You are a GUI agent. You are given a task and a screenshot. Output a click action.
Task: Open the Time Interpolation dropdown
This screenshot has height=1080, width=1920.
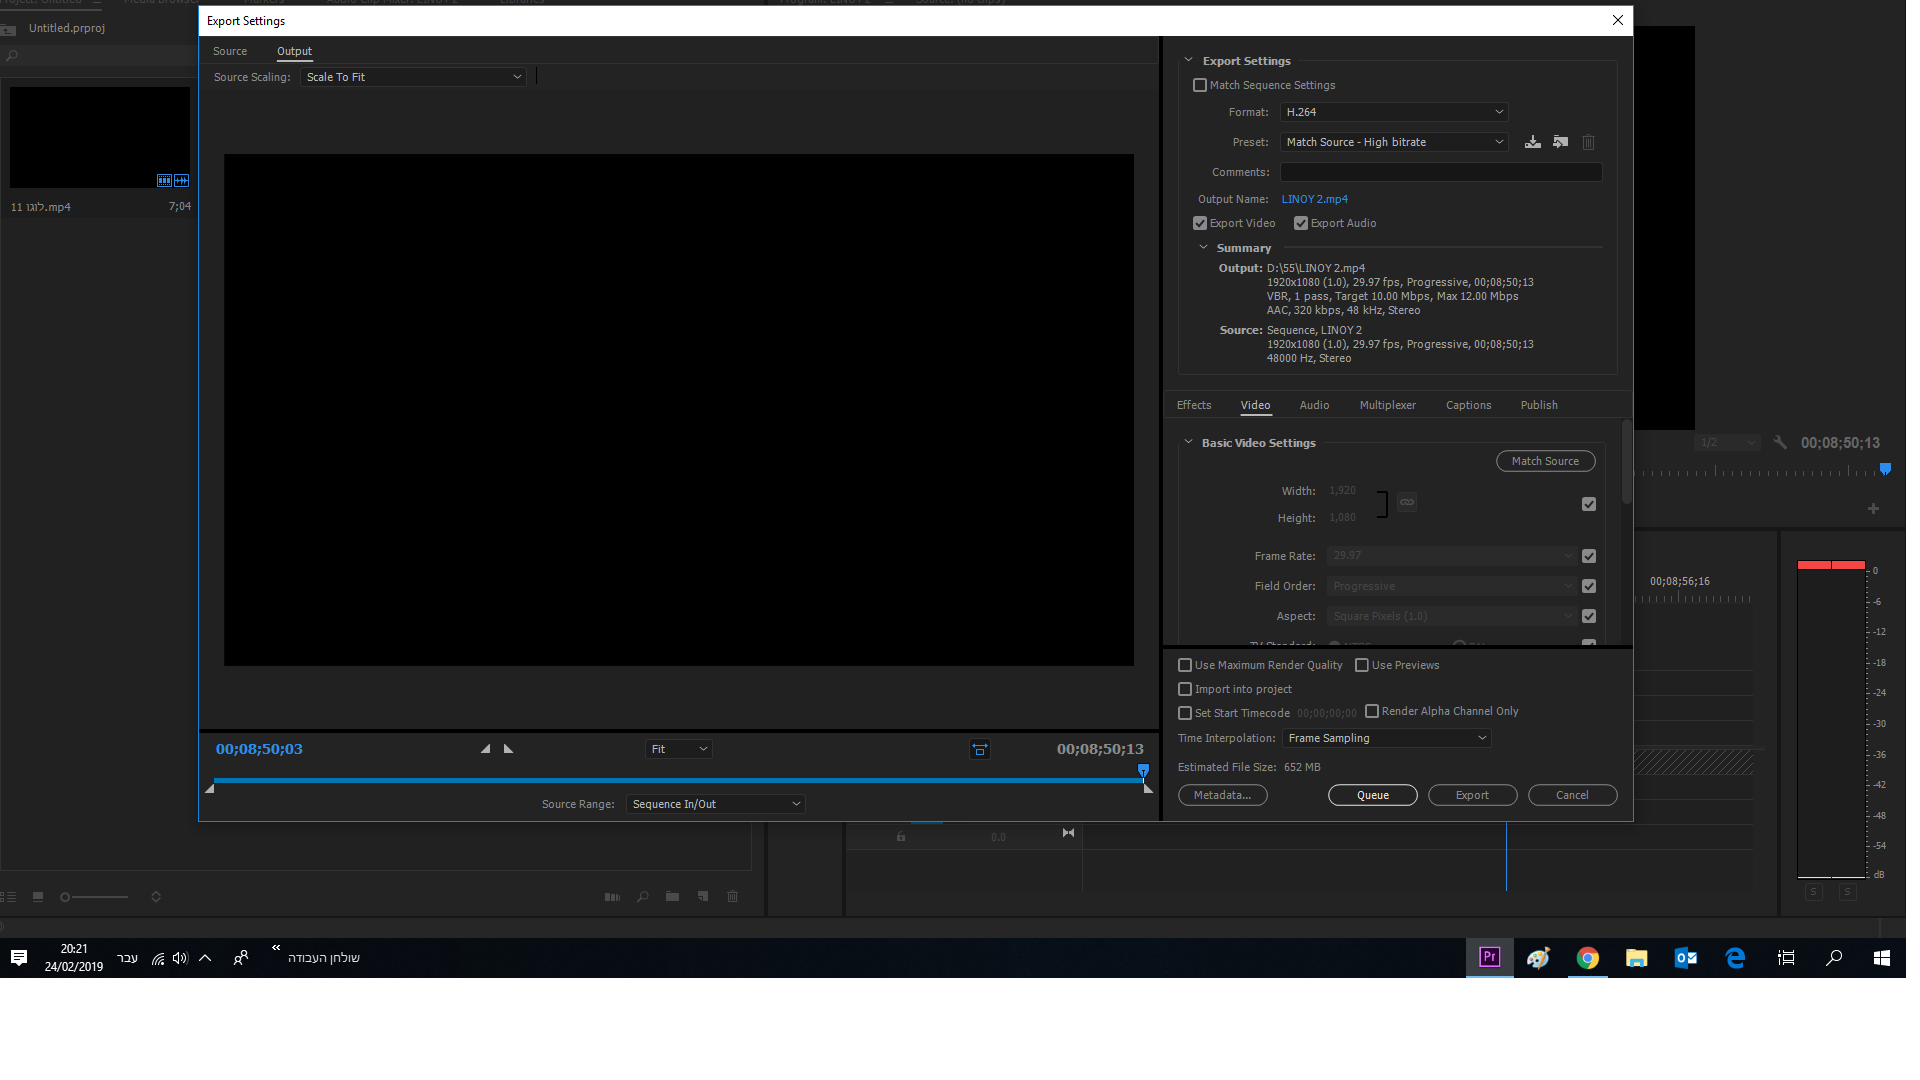(1386, 738)
